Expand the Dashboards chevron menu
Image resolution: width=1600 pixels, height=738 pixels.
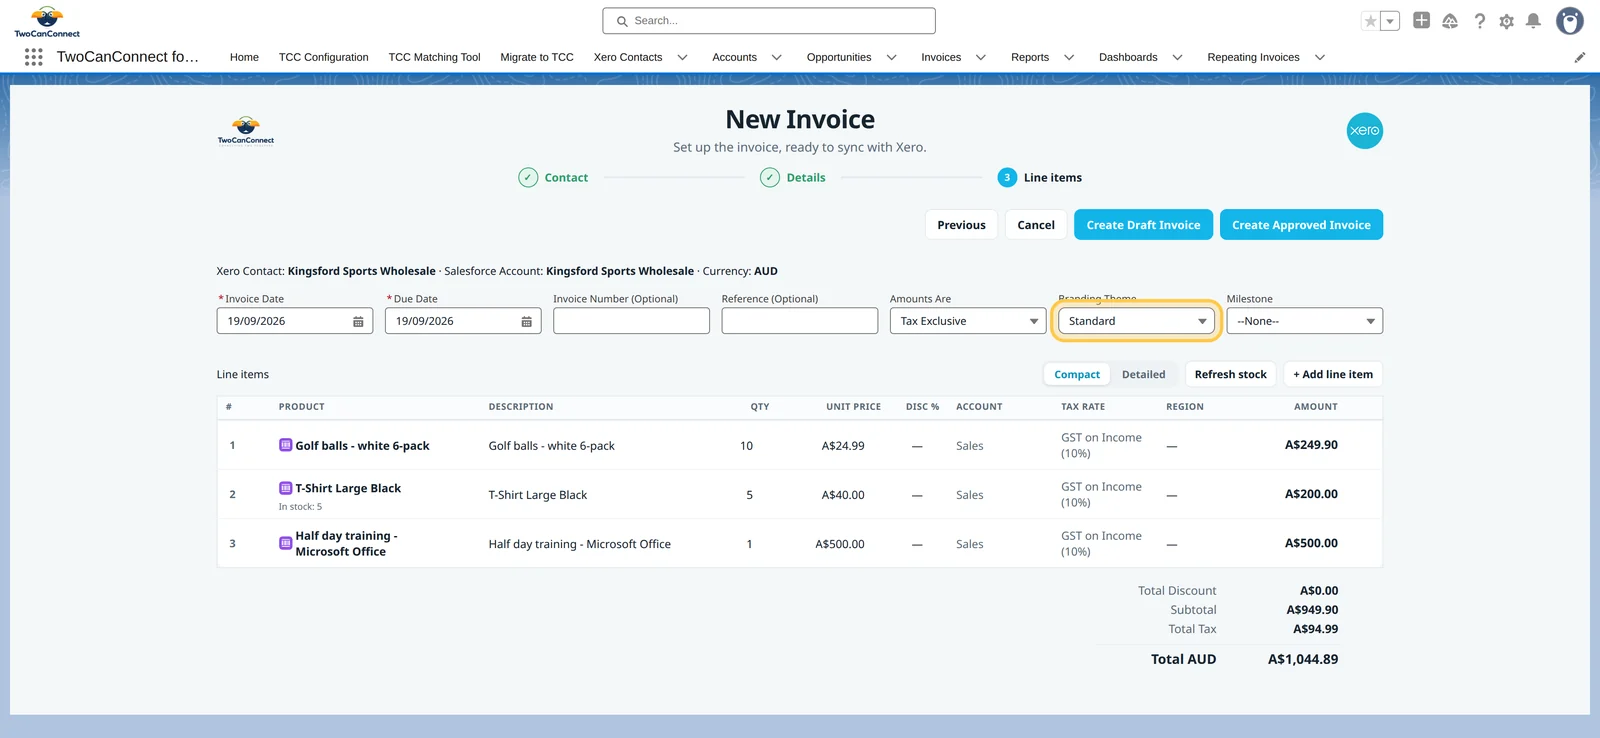[1177, 57]
